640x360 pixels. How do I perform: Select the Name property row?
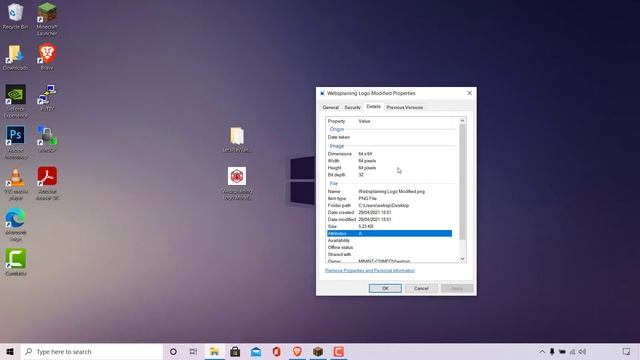click(x=389, y=191)
